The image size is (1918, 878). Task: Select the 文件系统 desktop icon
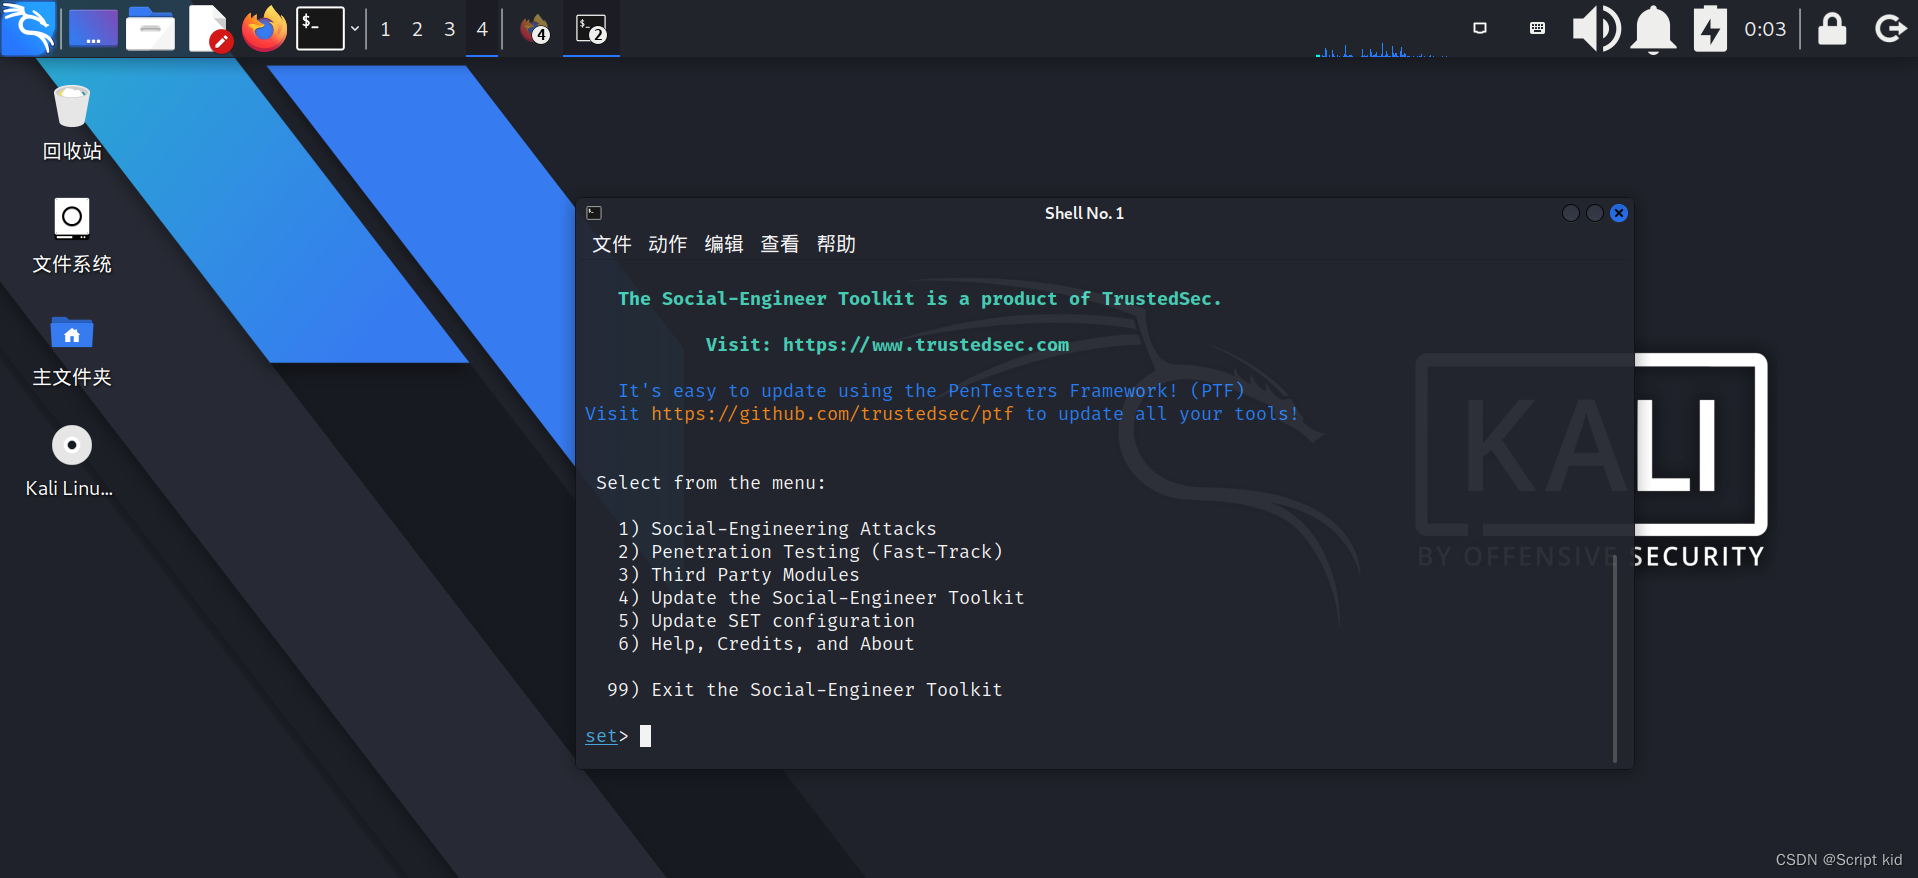72,235
